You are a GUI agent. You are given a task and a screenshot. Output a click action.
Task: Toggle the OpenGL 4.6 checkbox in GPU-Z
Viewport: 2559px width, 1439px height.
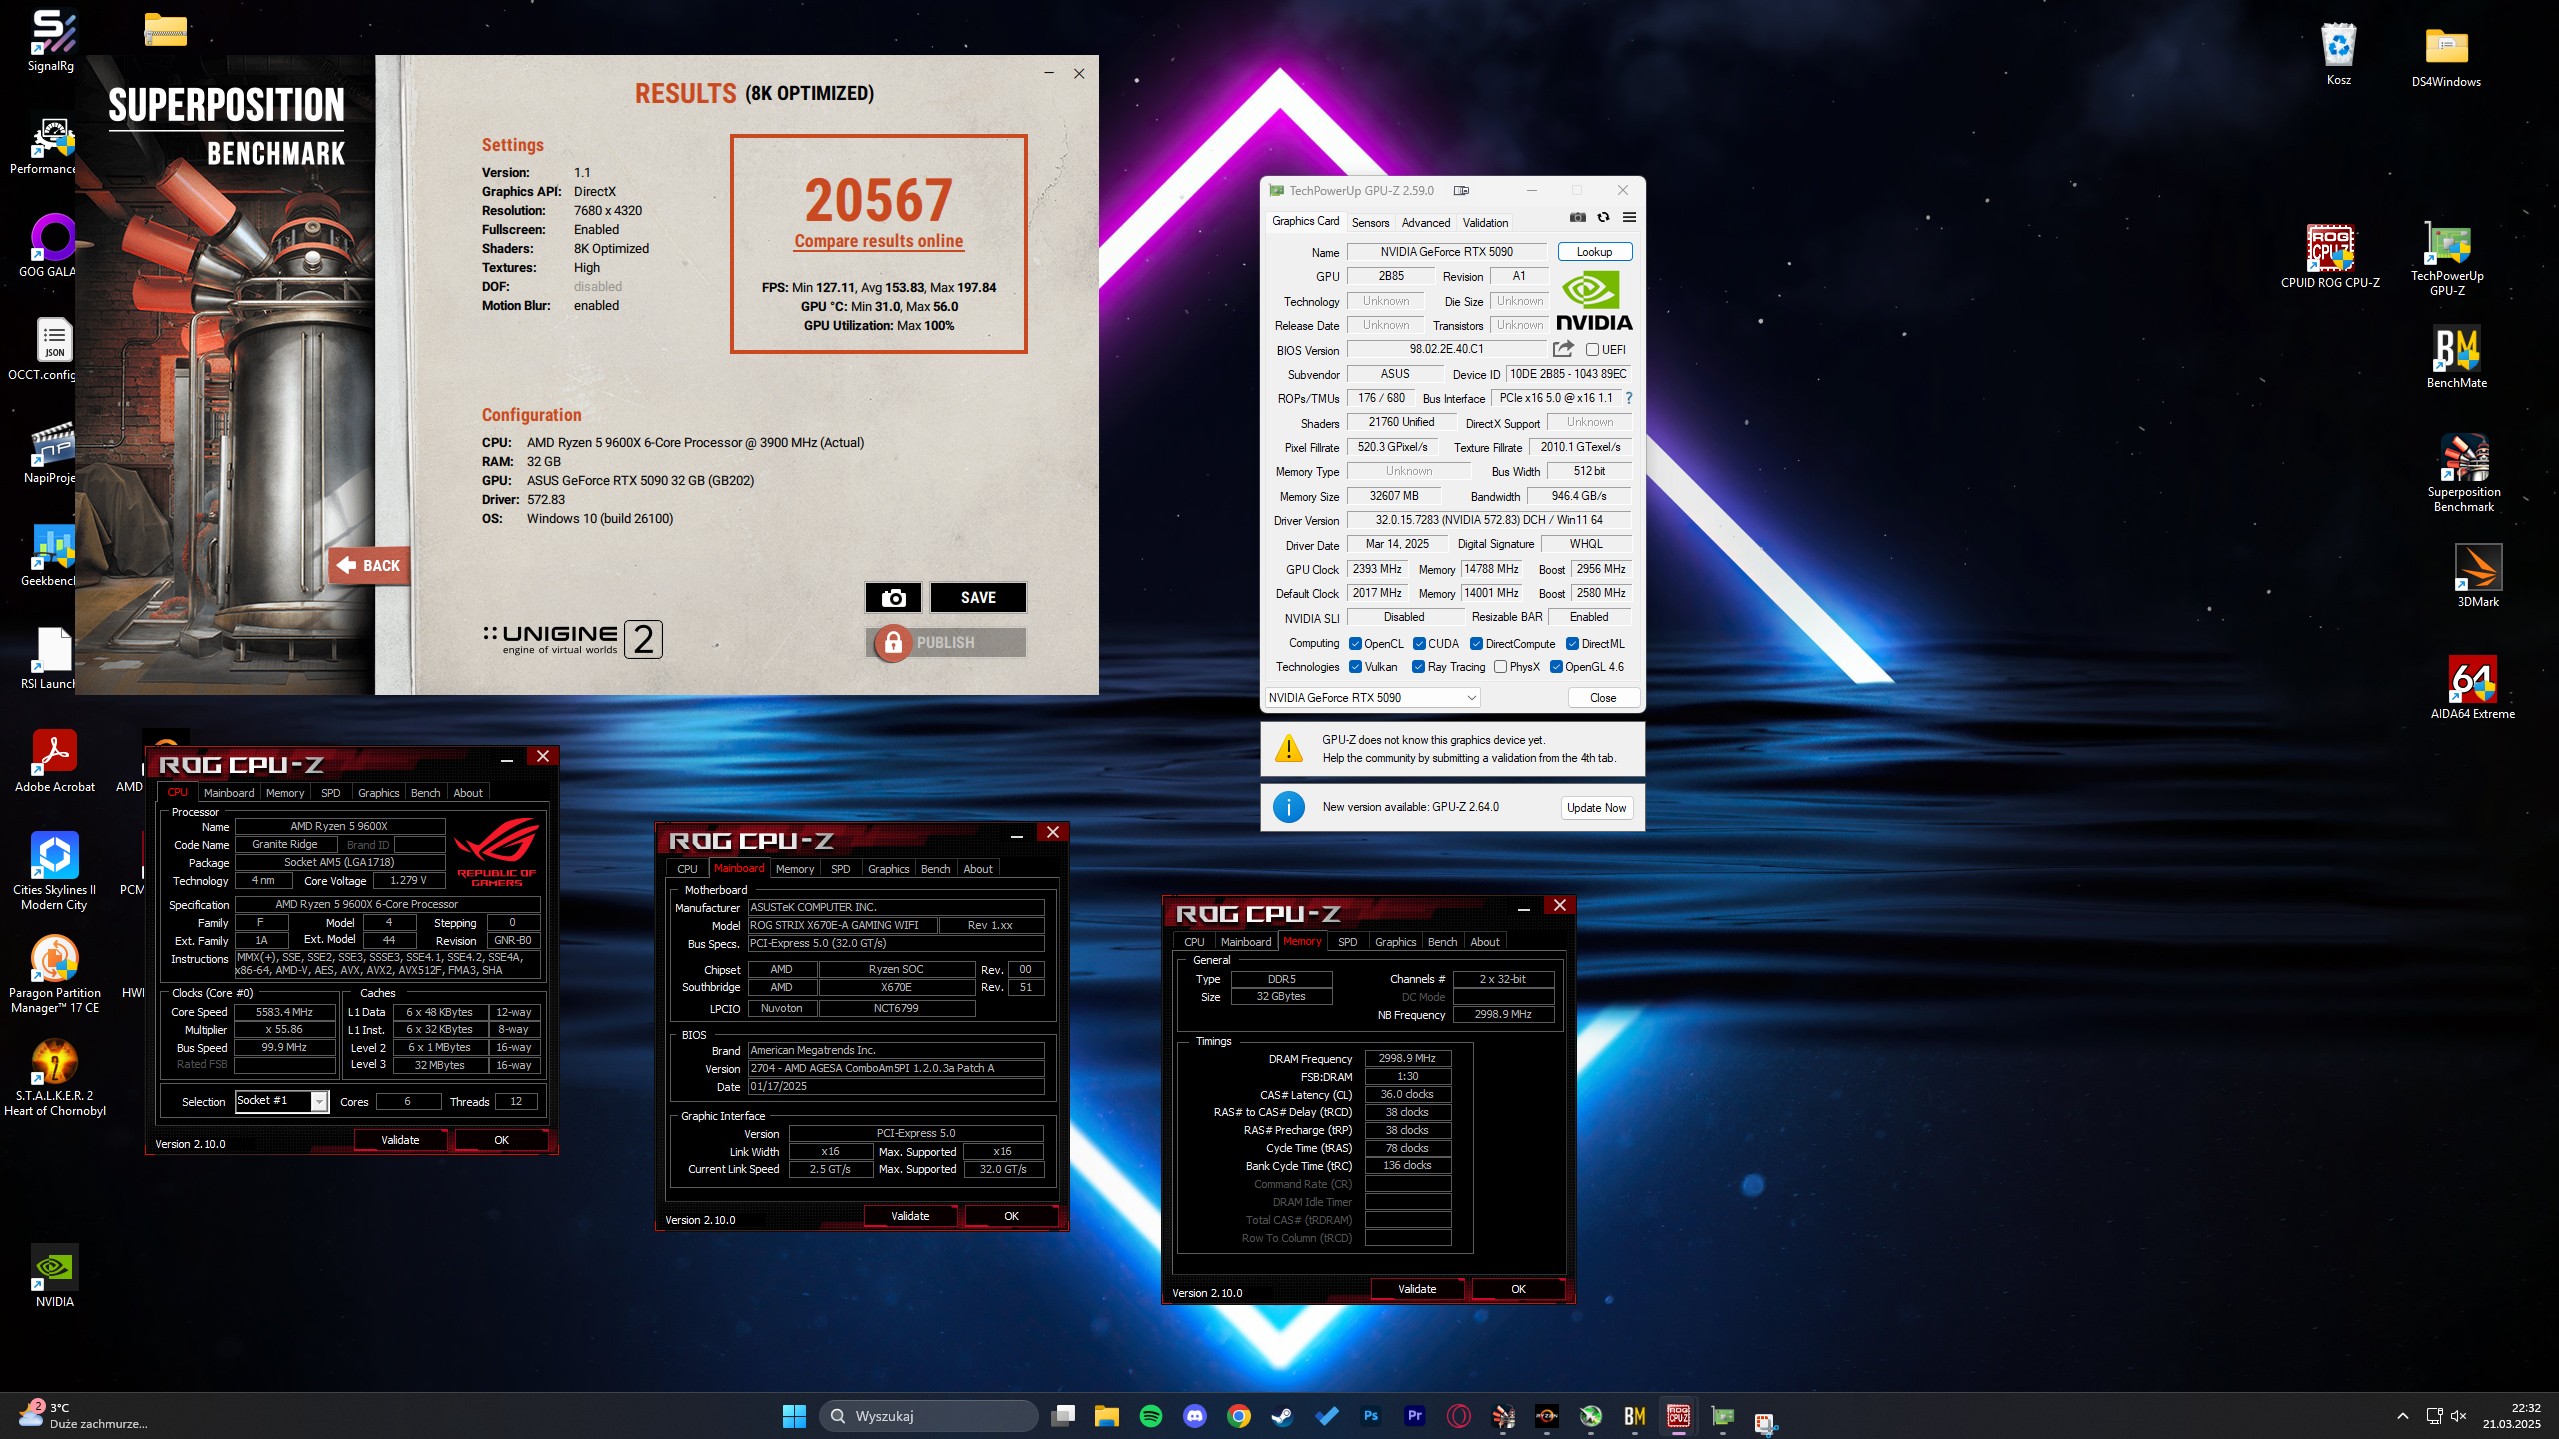coord(1556,667)
